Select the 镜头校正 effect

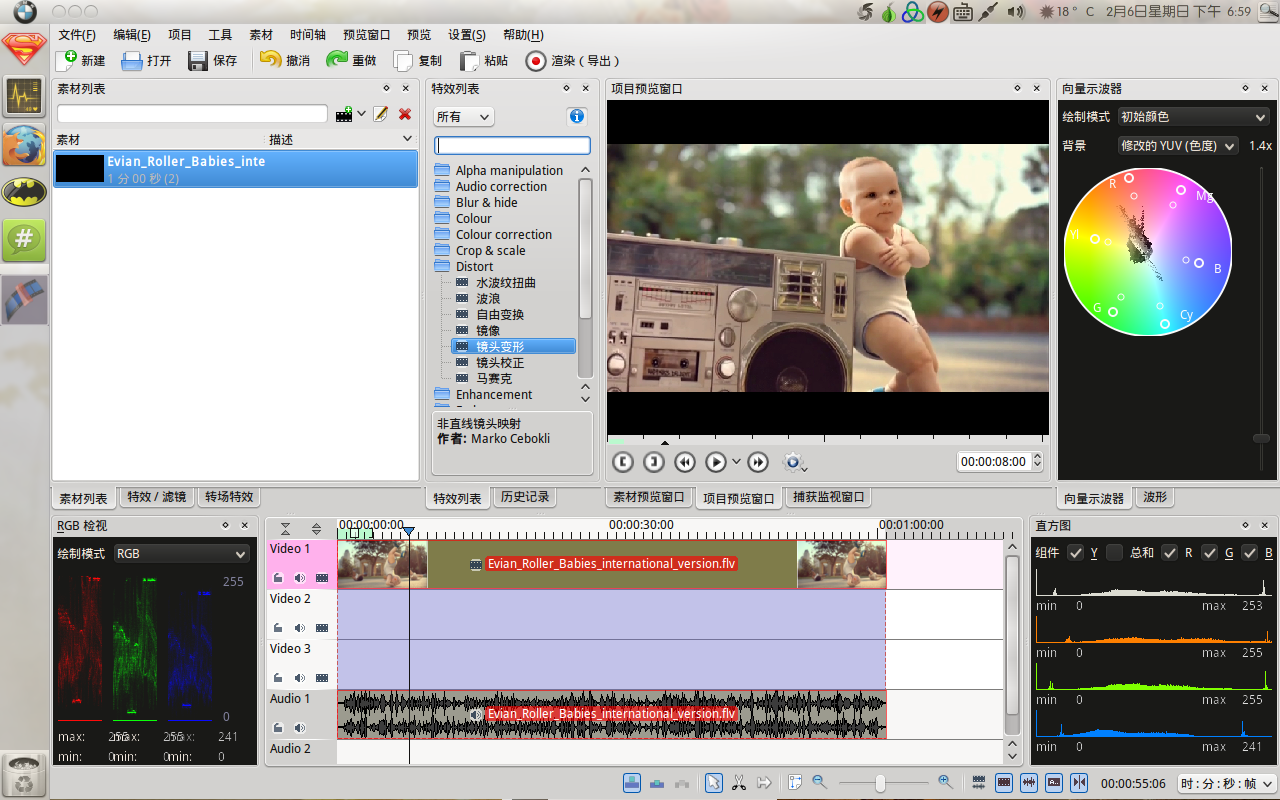pyautogui.click(x=500, y=363)
